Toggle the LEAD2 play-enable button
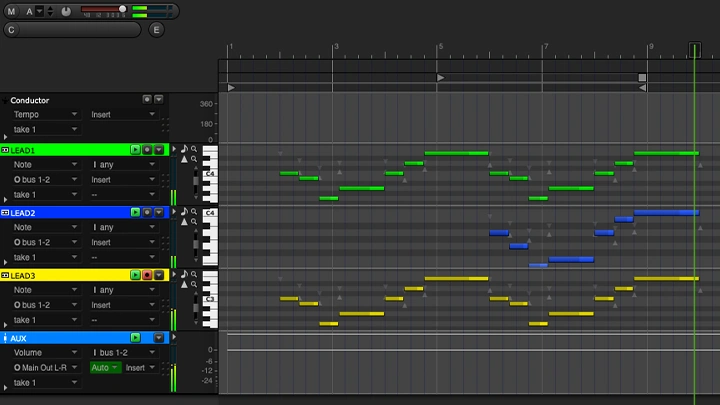The height and width of the screenshot is (405, 720). [135, 212]
